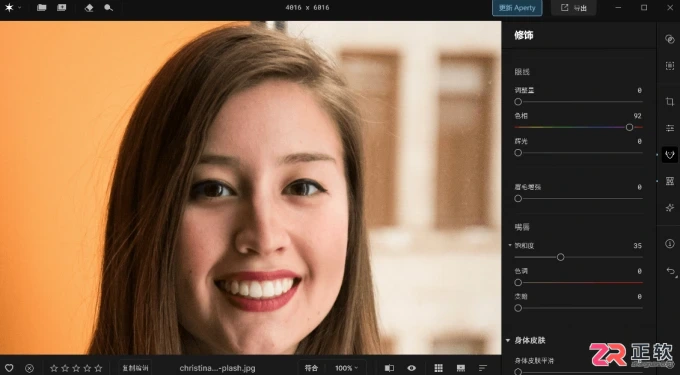The height and width of the screenshot is (375, 680).
Task: Click the 变暗 darken slider handle
Action: click(518, 308)
